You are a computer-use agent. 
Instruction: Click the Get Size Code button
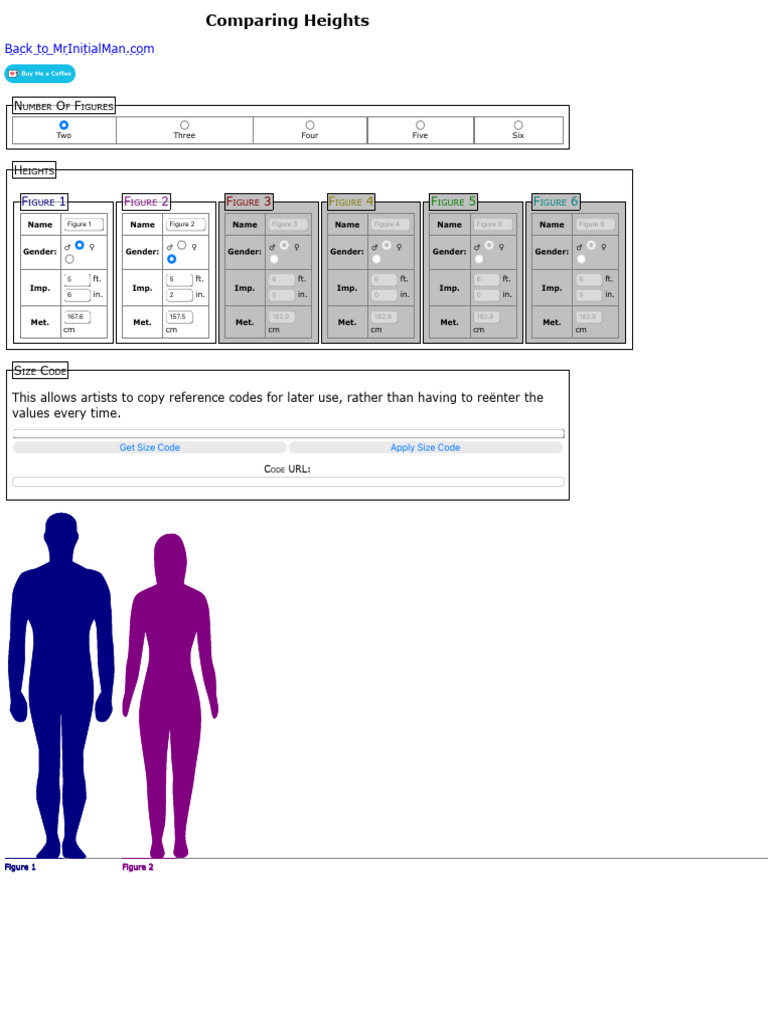(x=150, y=447)
